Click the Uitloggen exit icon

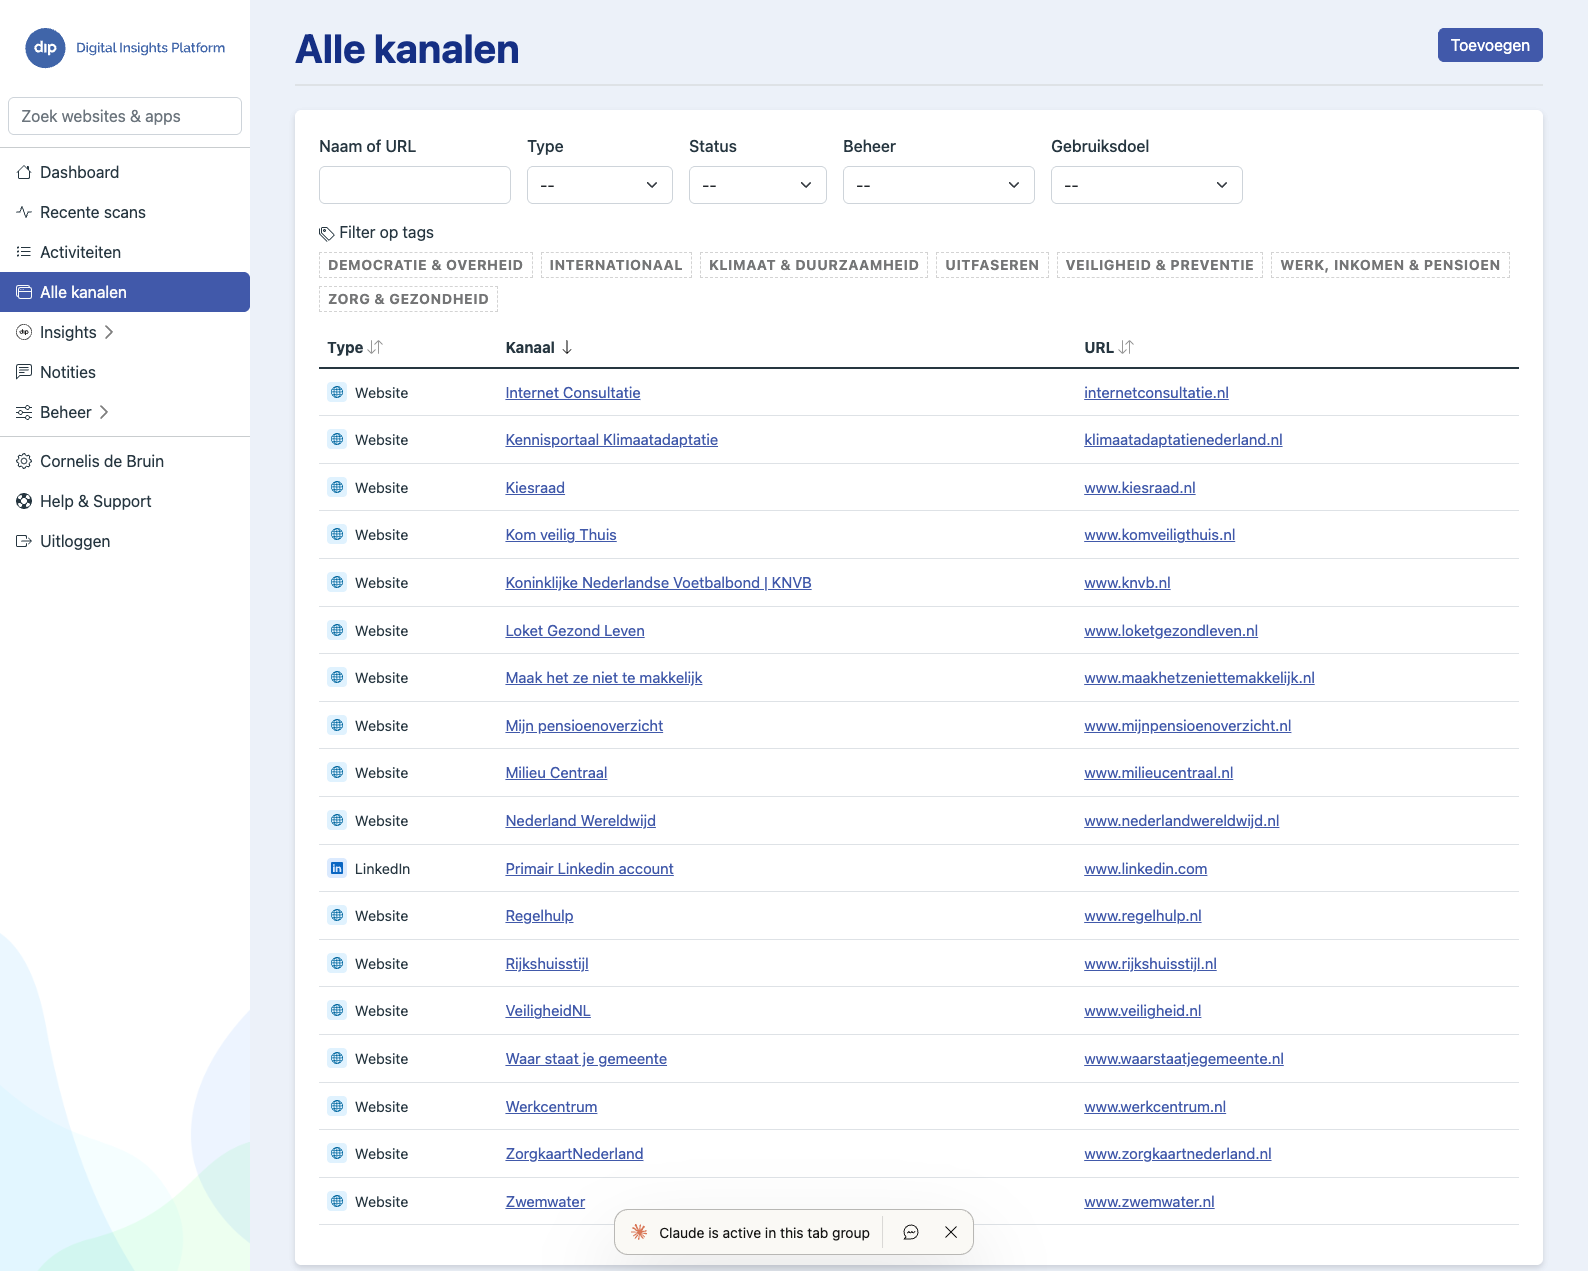[x=24, y=541]
